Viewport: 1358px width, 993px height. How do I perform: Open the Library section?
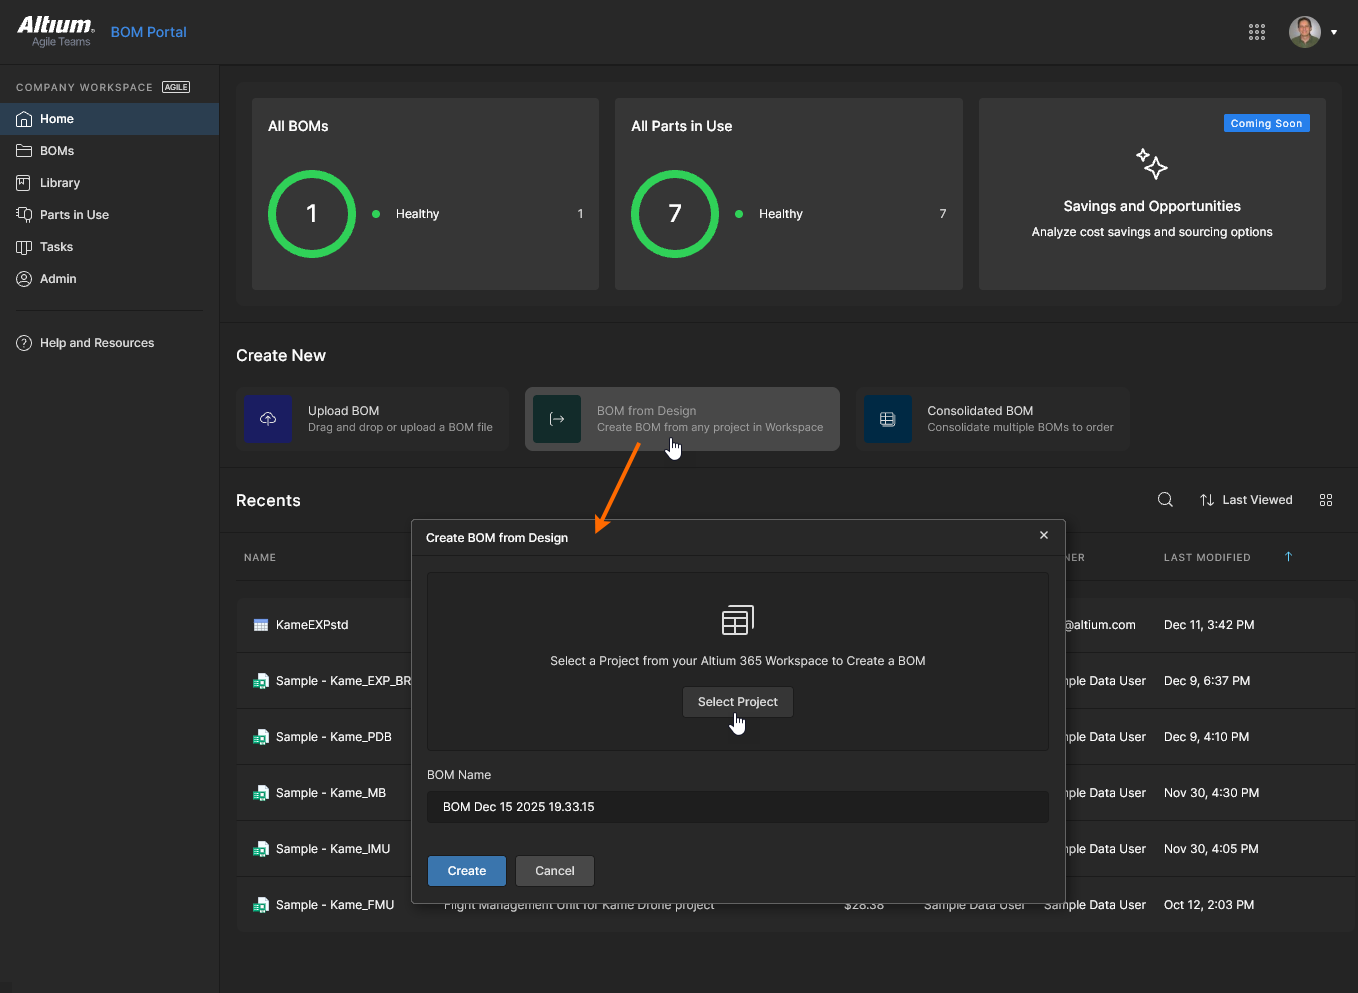tap(60, 183)
